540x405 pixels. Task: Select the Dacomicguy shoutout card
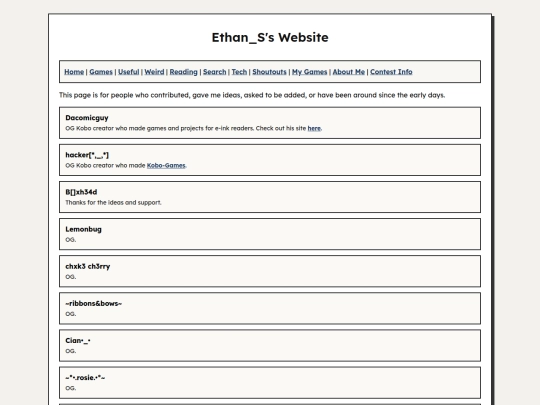tap(270, 123)
